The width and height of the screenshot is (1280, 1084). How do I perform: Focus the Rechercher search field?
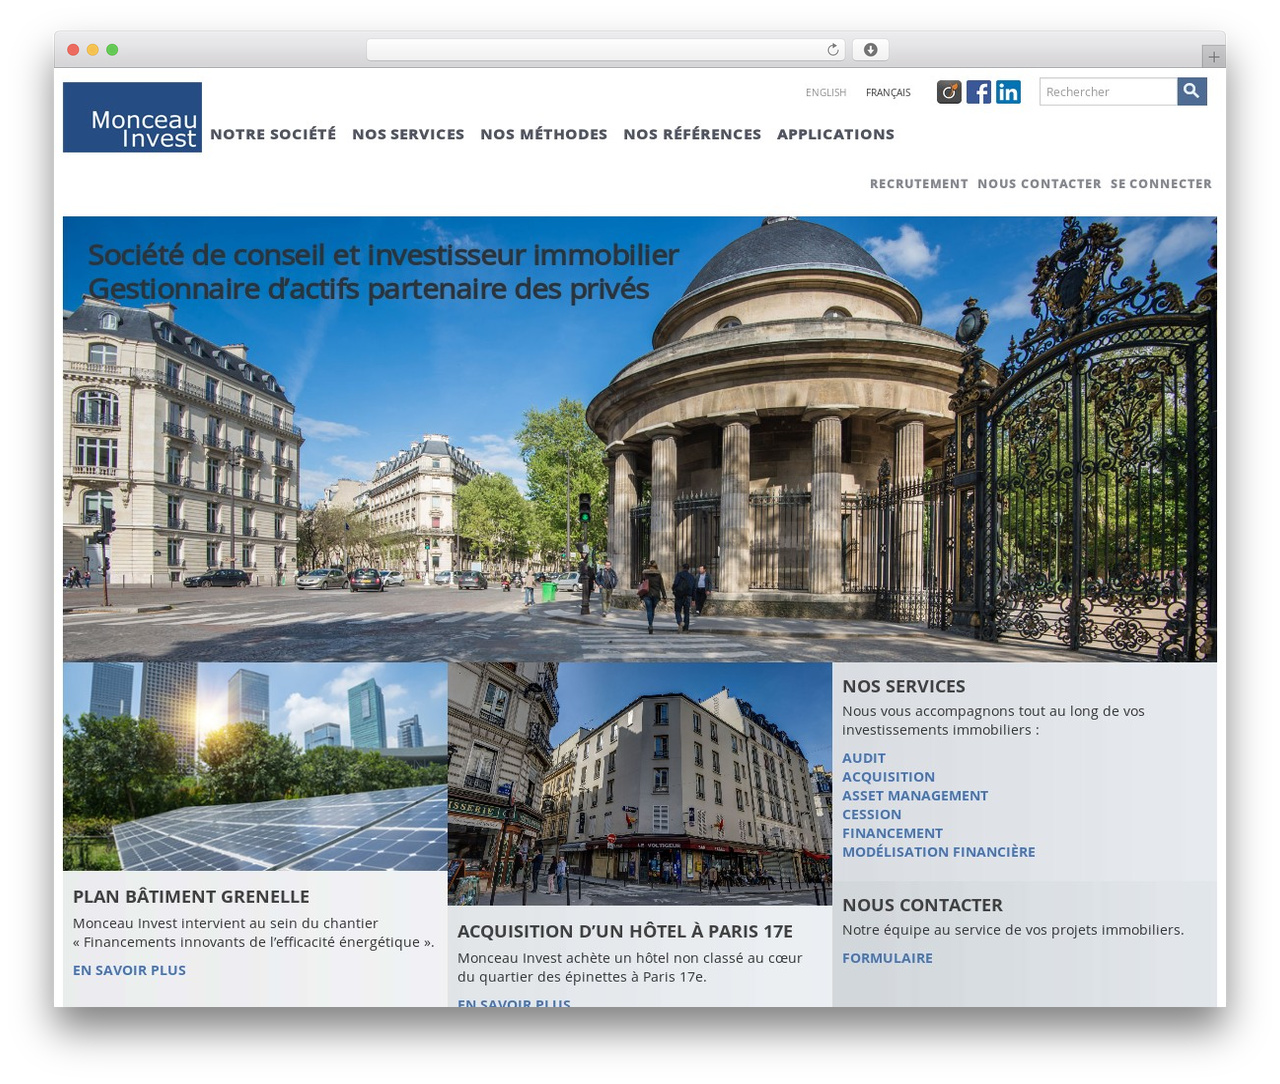(1108, 91)
